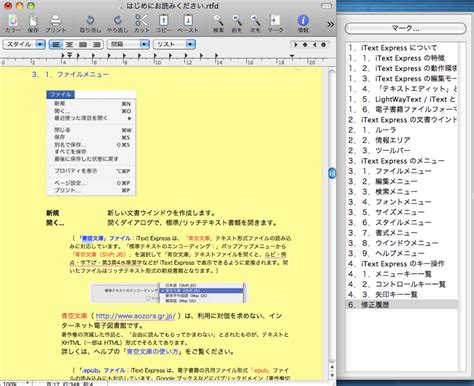
Task: Jump to mark 1.5 LightWayText / iText
Action: point(402,99)
